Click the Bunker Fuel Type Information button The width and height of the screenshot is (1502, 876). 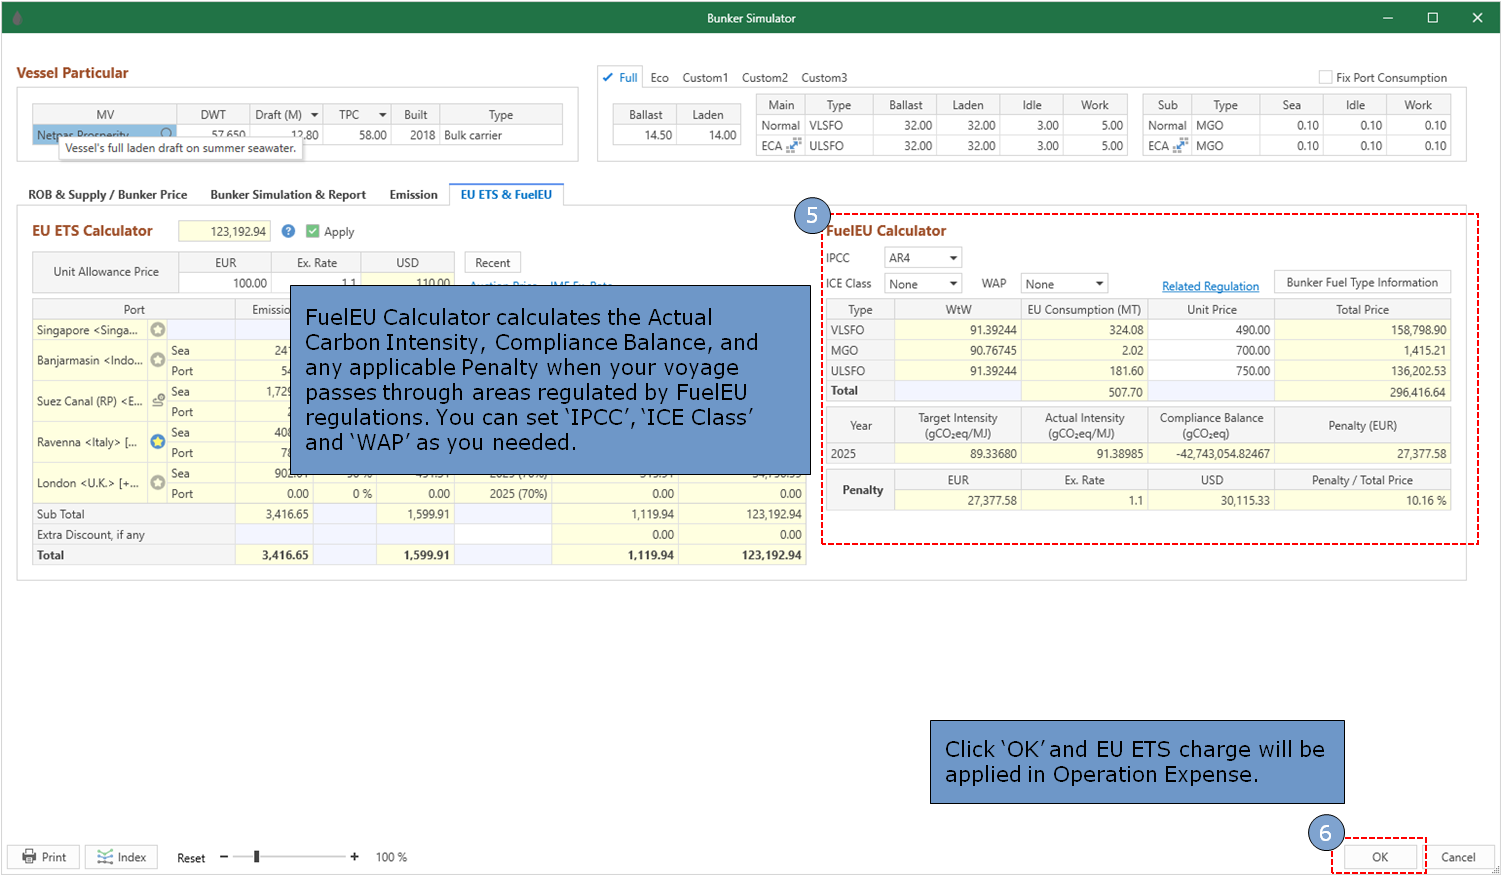click(x=1361, y=283)
